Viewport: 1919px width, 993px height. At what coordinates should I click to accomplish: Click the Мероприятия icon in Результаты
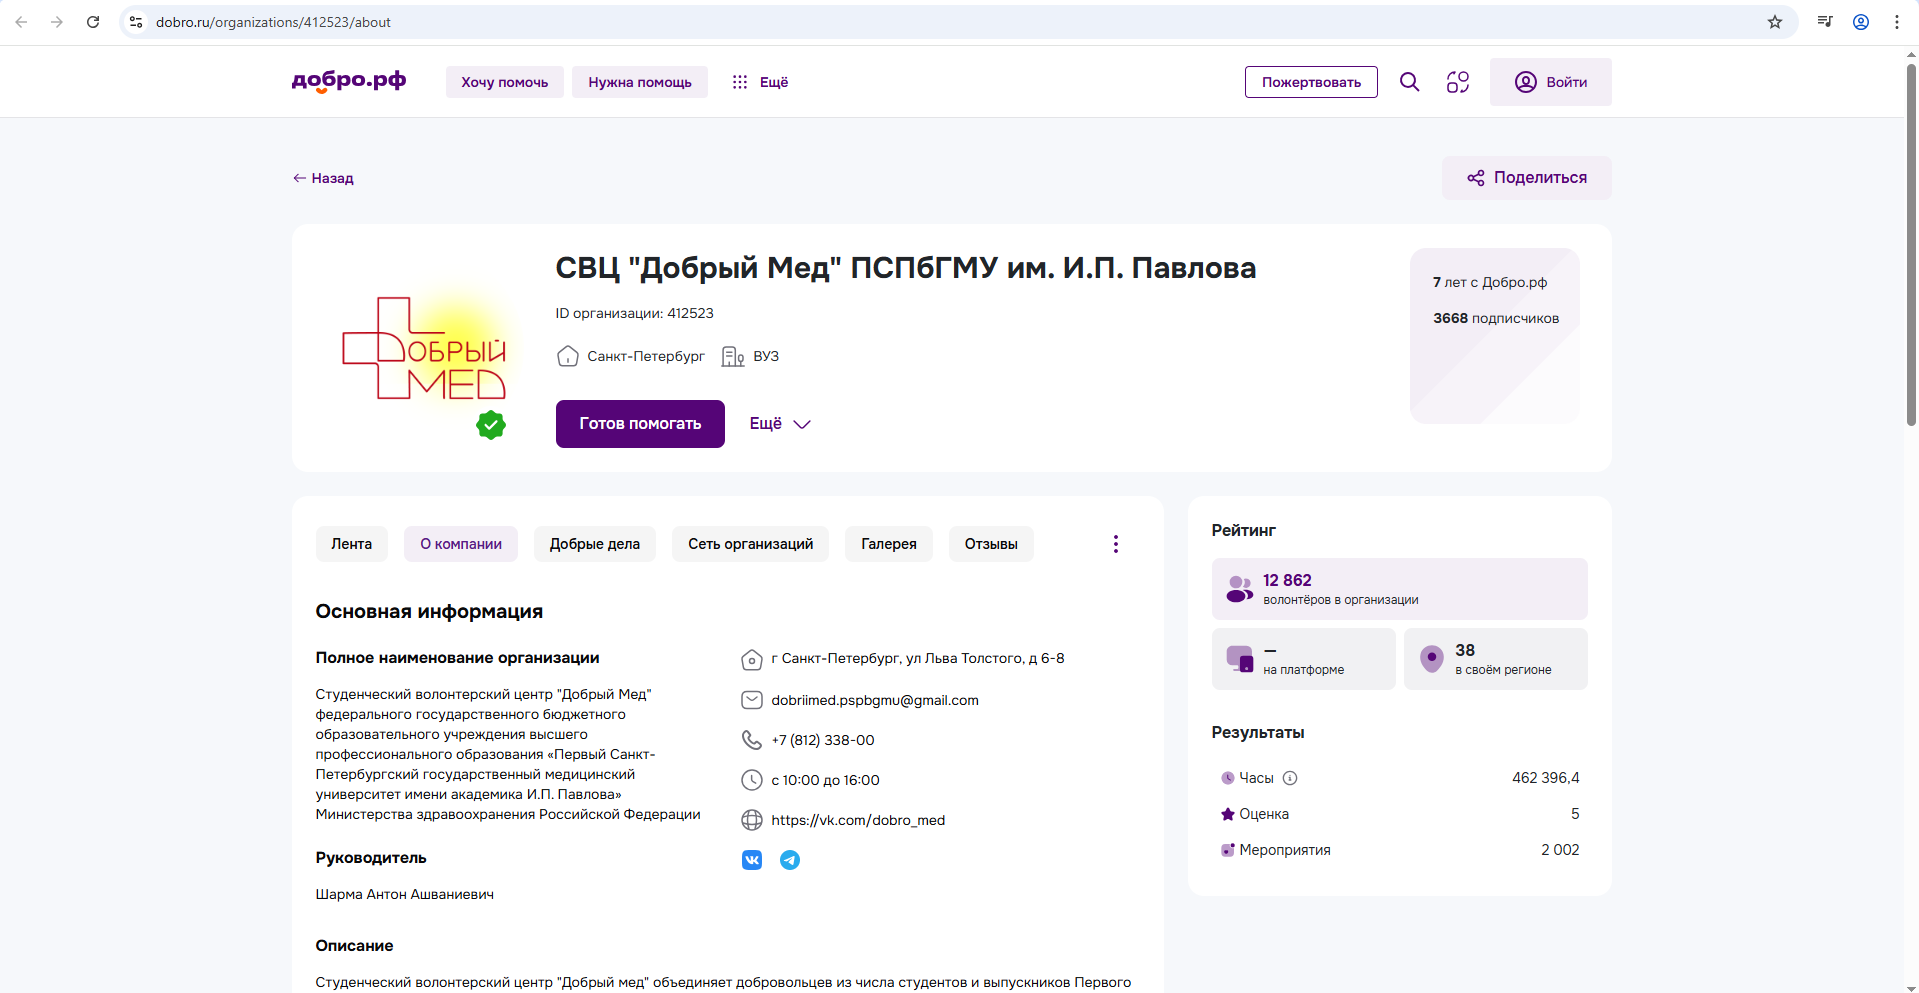point(1228,850)
